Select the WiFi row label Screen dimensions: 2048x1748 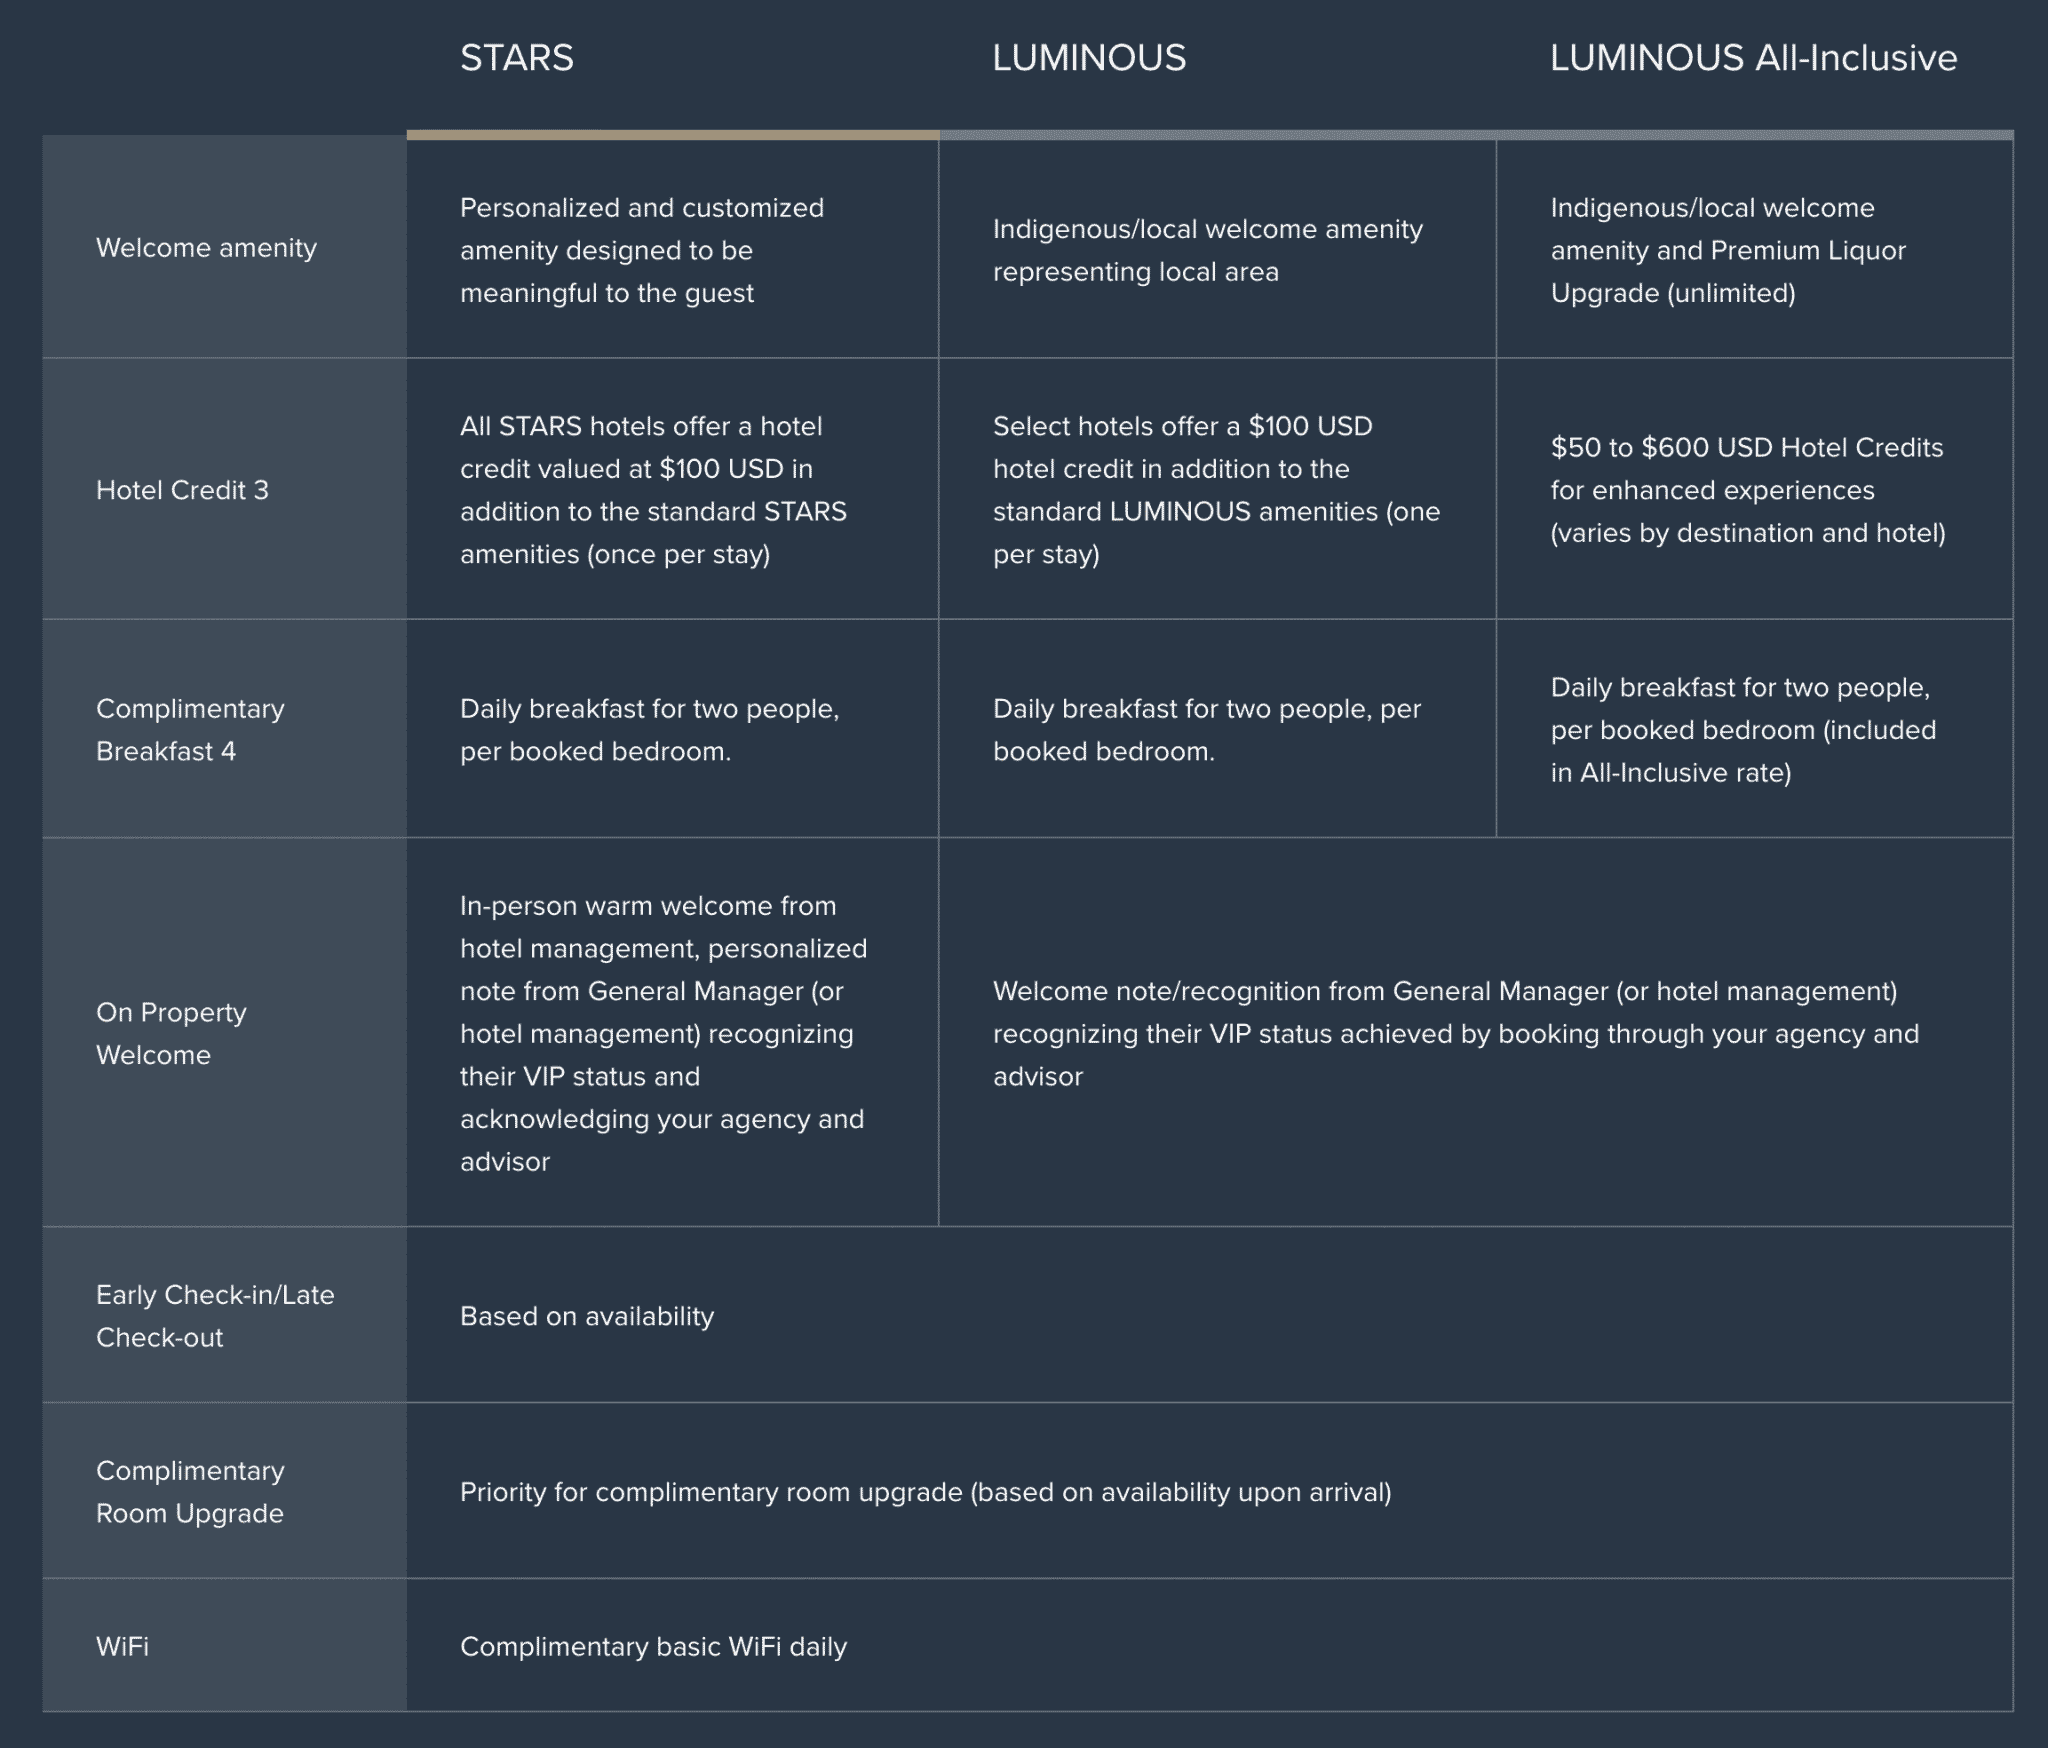122,1646
